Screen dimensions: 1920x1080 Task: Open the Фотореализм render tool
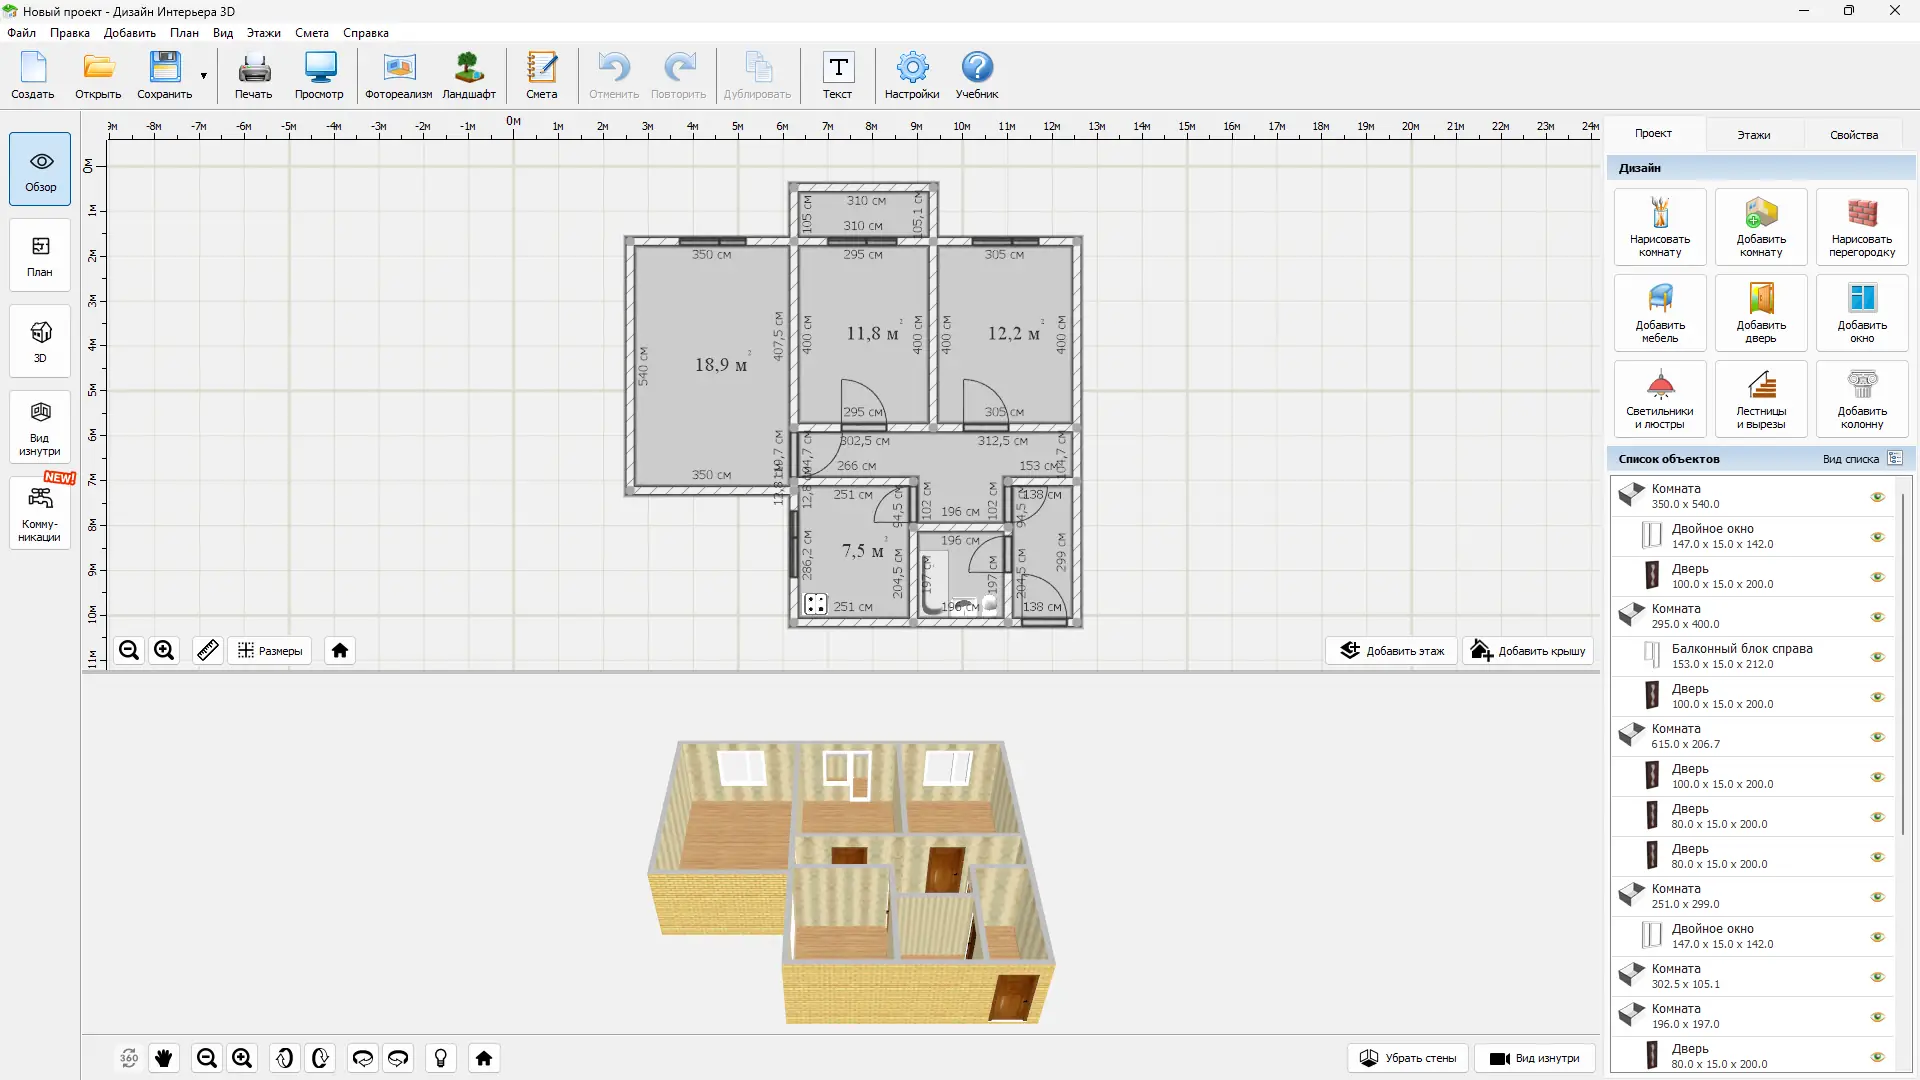point(398,76)
